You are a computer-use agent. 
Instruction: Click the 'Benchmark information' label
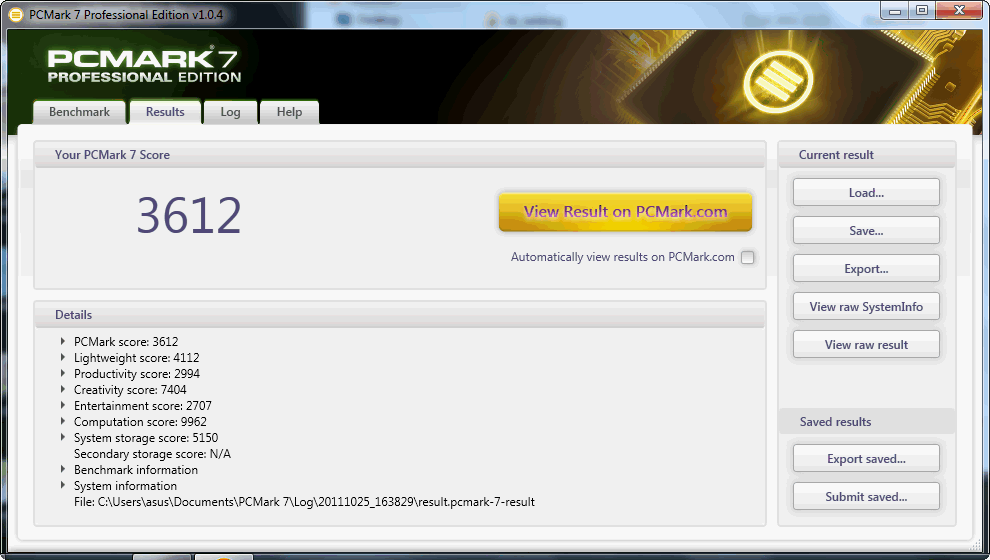[136, 470]
